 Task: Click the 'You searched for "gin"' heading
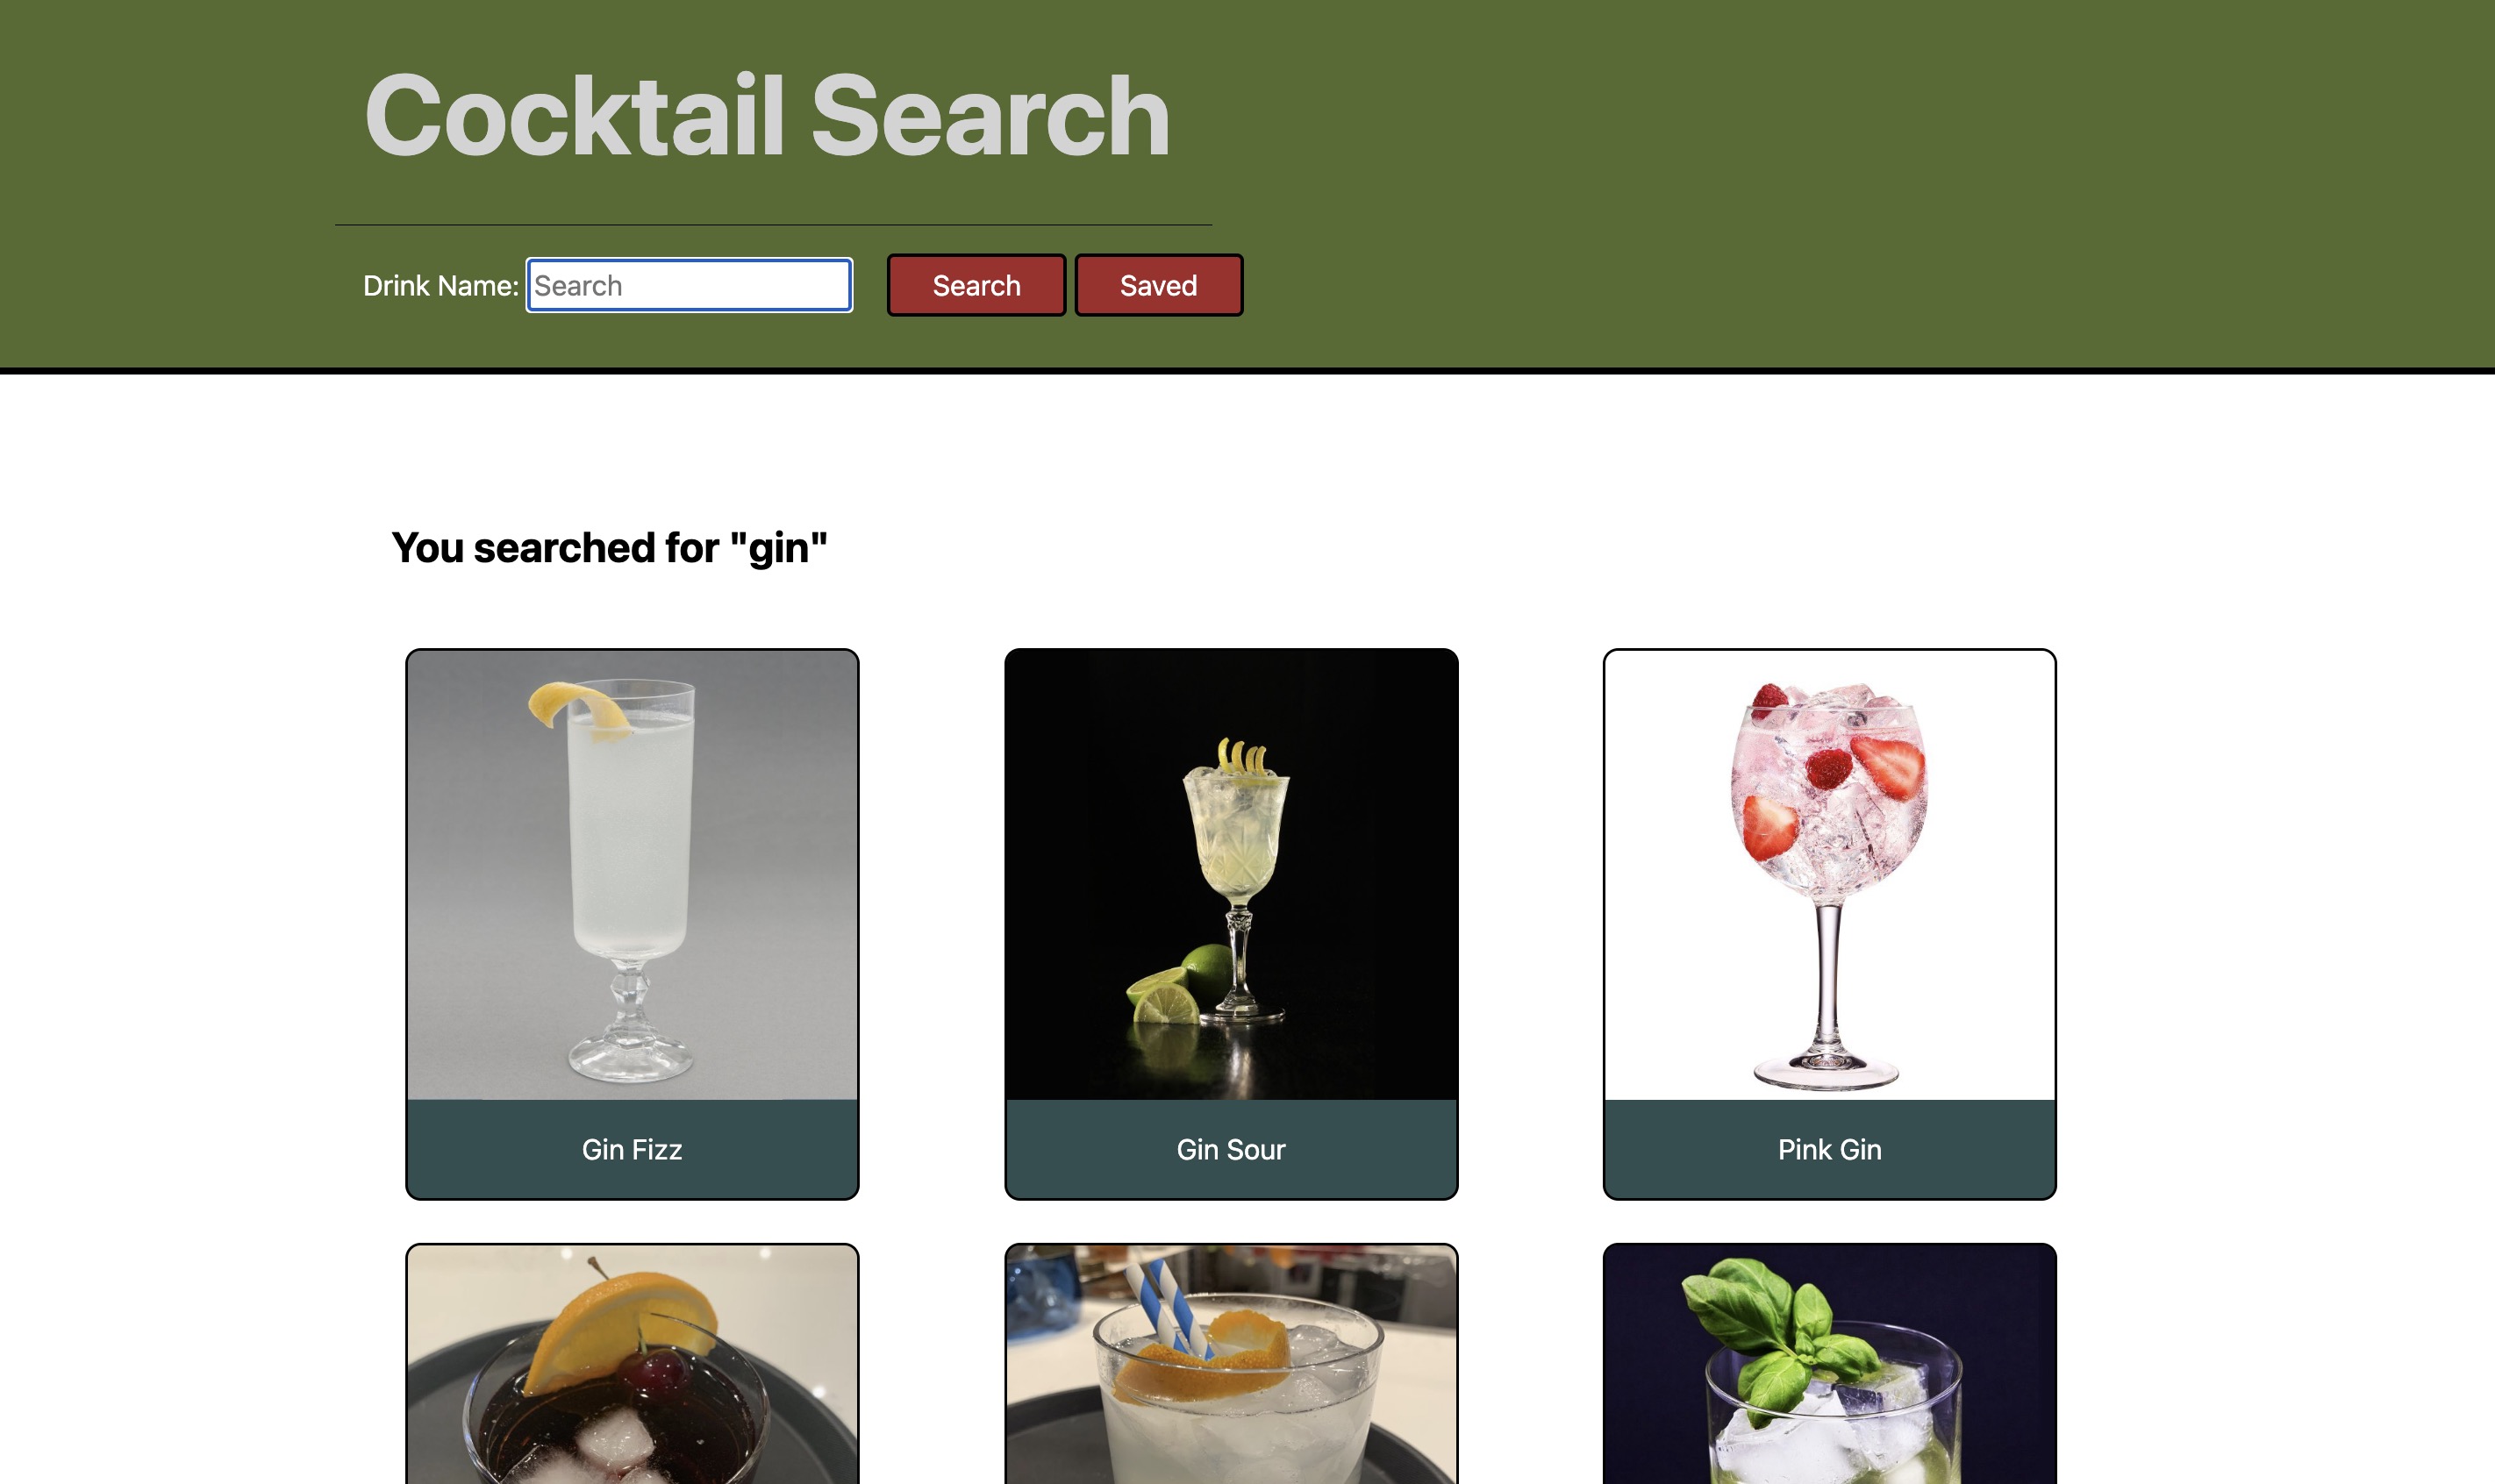609,548
